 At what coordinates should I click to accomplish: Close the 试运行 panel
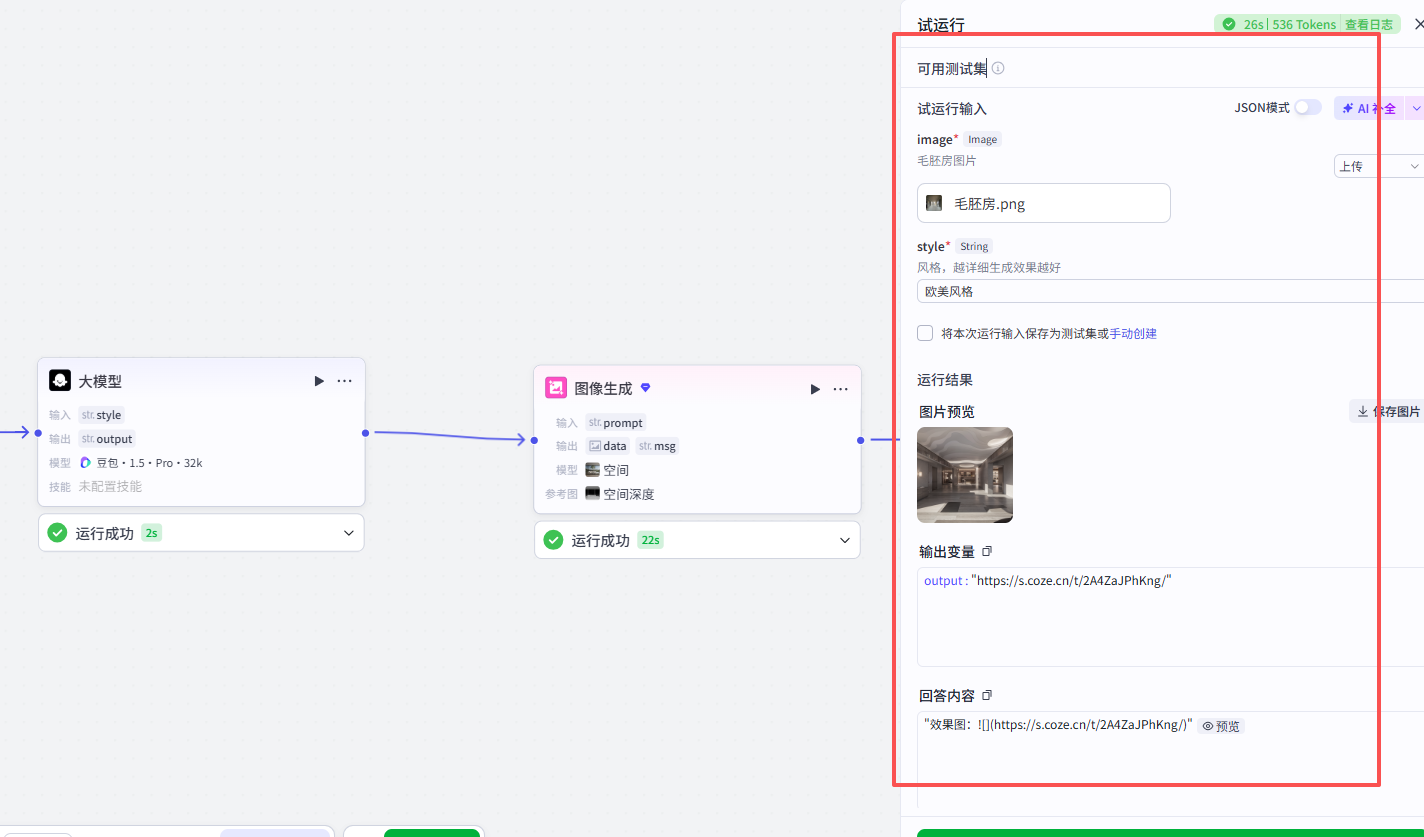tap(1419, 24)
